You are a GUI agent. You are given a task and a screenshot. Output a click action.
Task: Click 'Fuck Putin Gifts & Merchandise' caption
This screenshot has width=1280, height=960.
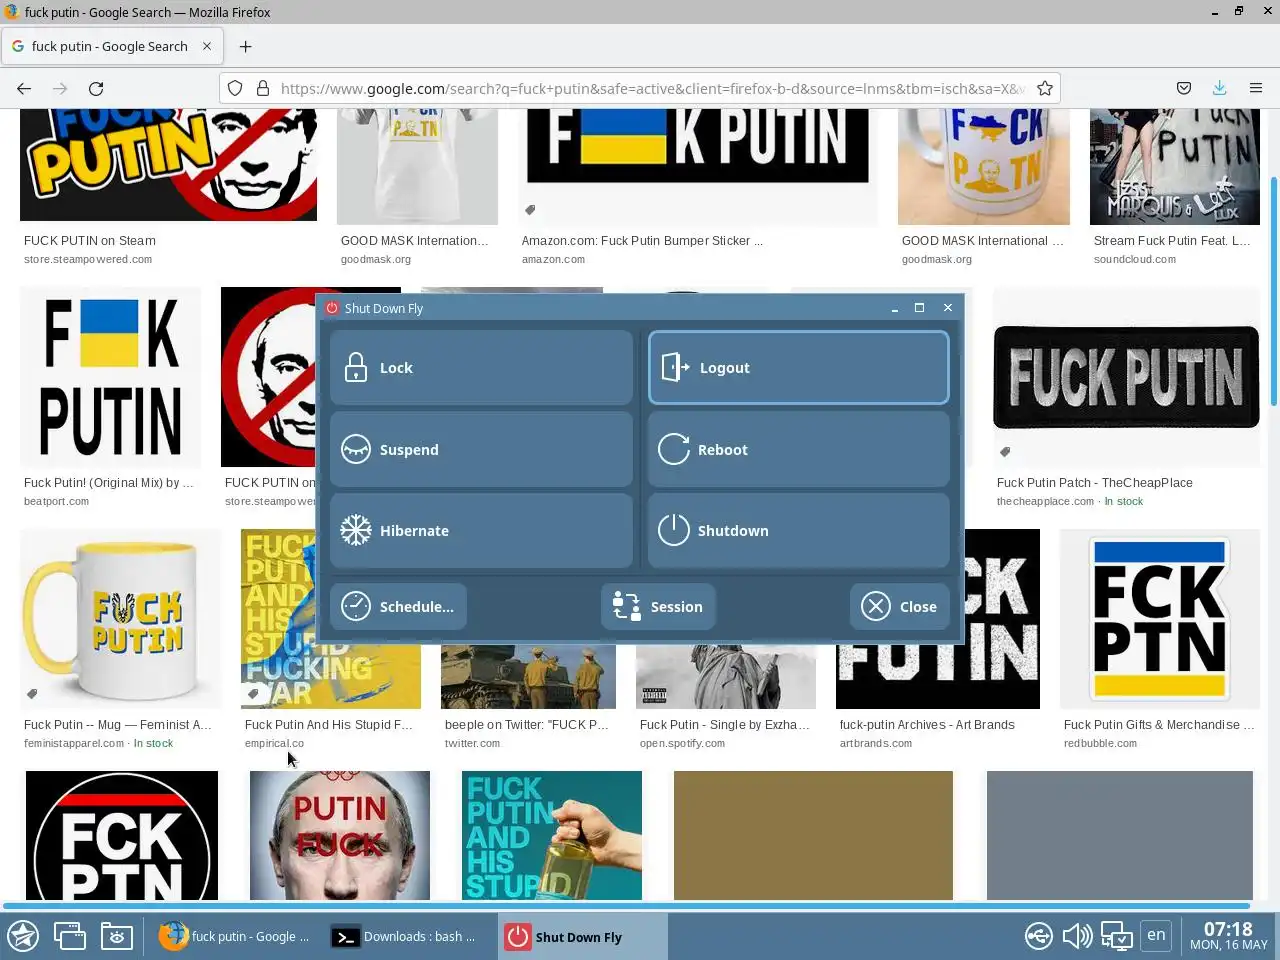coord(1159,725)
